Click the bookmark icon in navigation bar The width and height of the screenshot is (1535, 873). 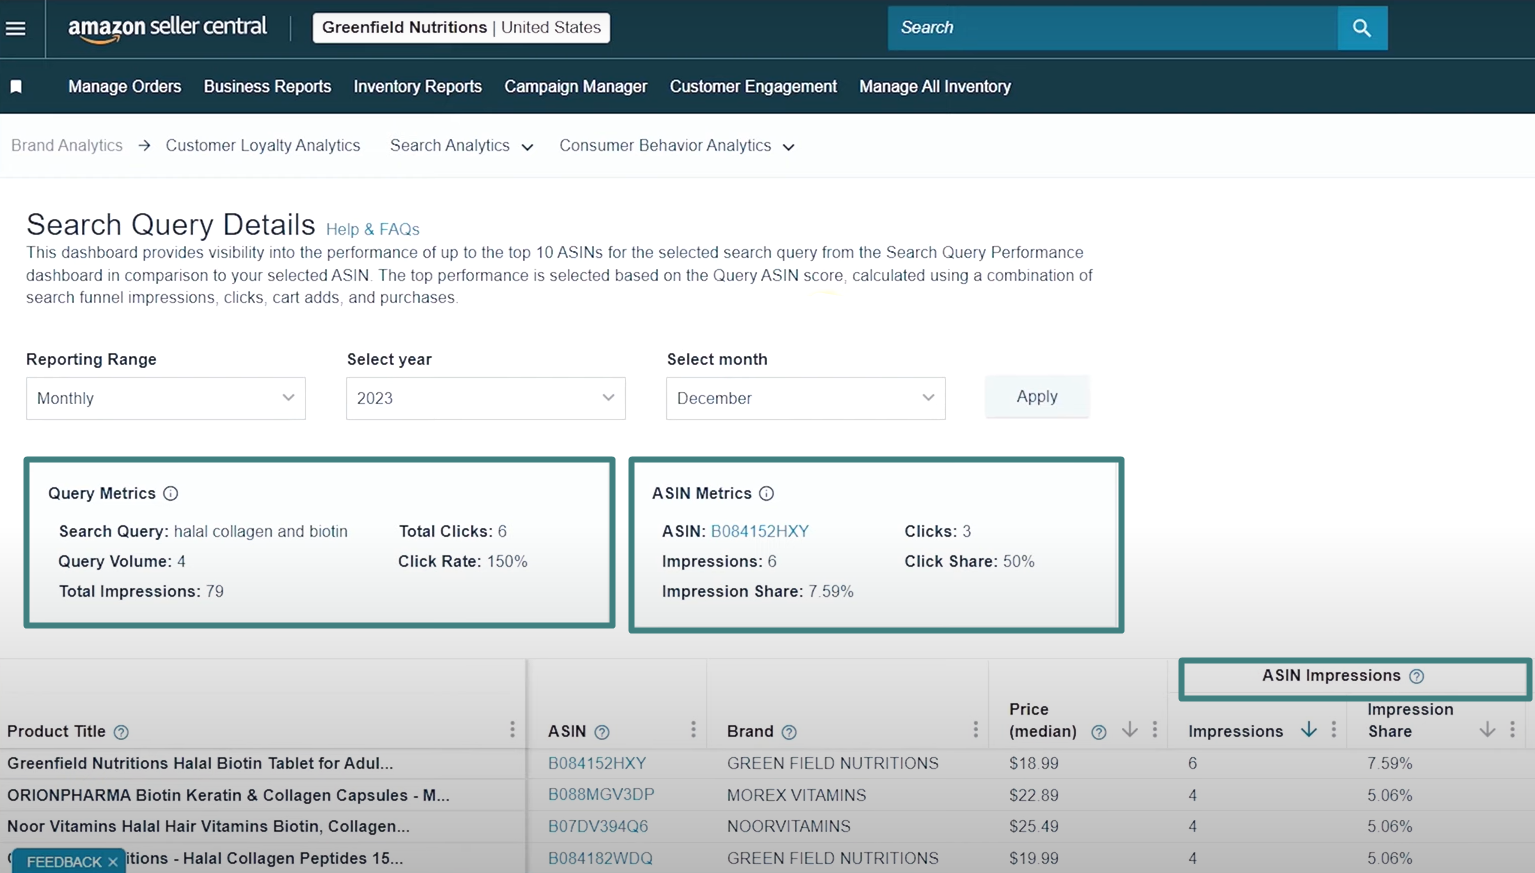[16, 87]
